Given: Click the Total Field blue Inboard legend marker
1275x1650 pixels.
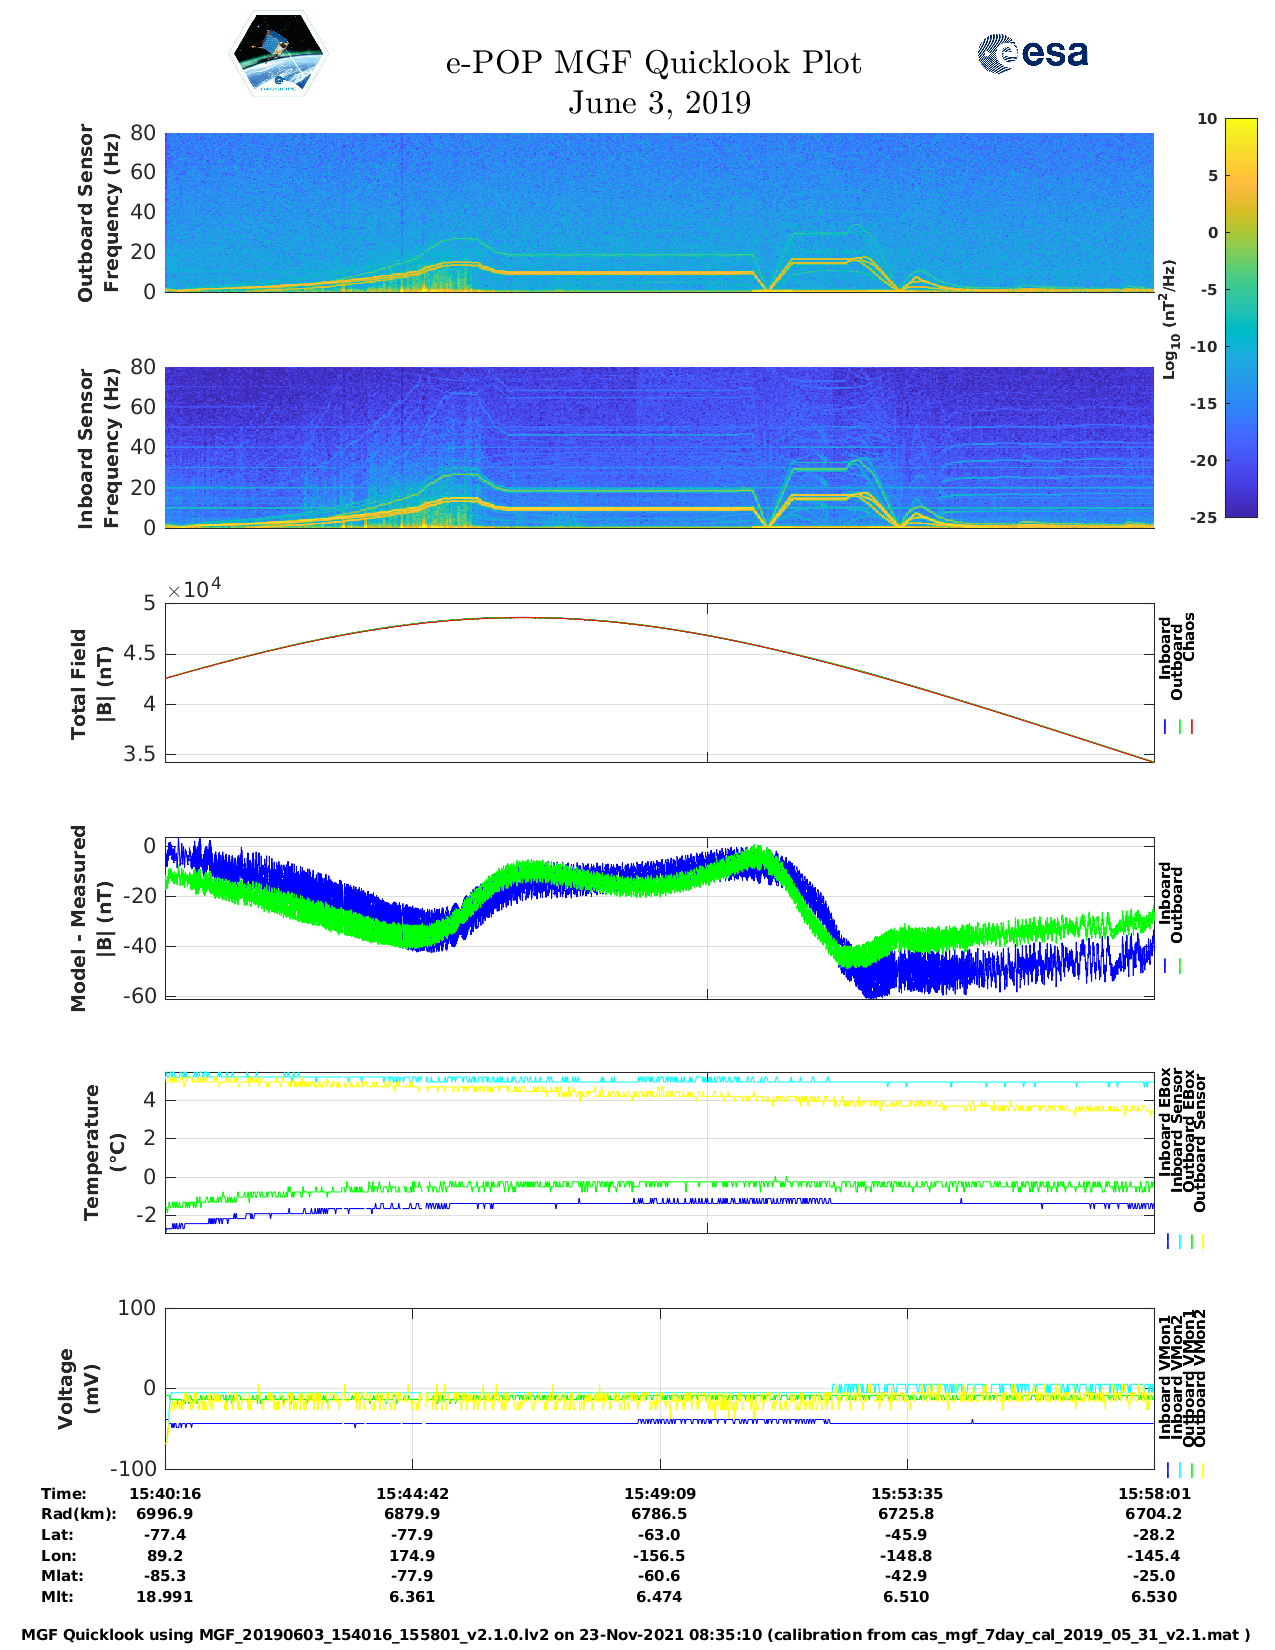Looking at the screenshot, I should point(1166,727).
